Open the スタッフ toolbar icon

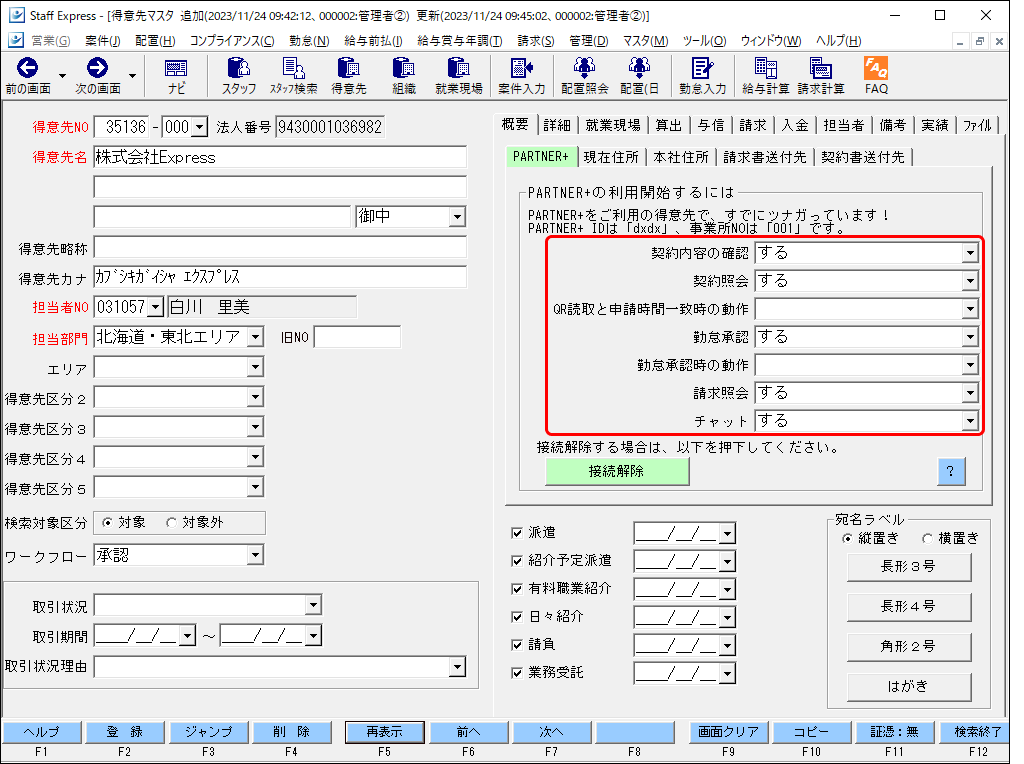[238, 68]
